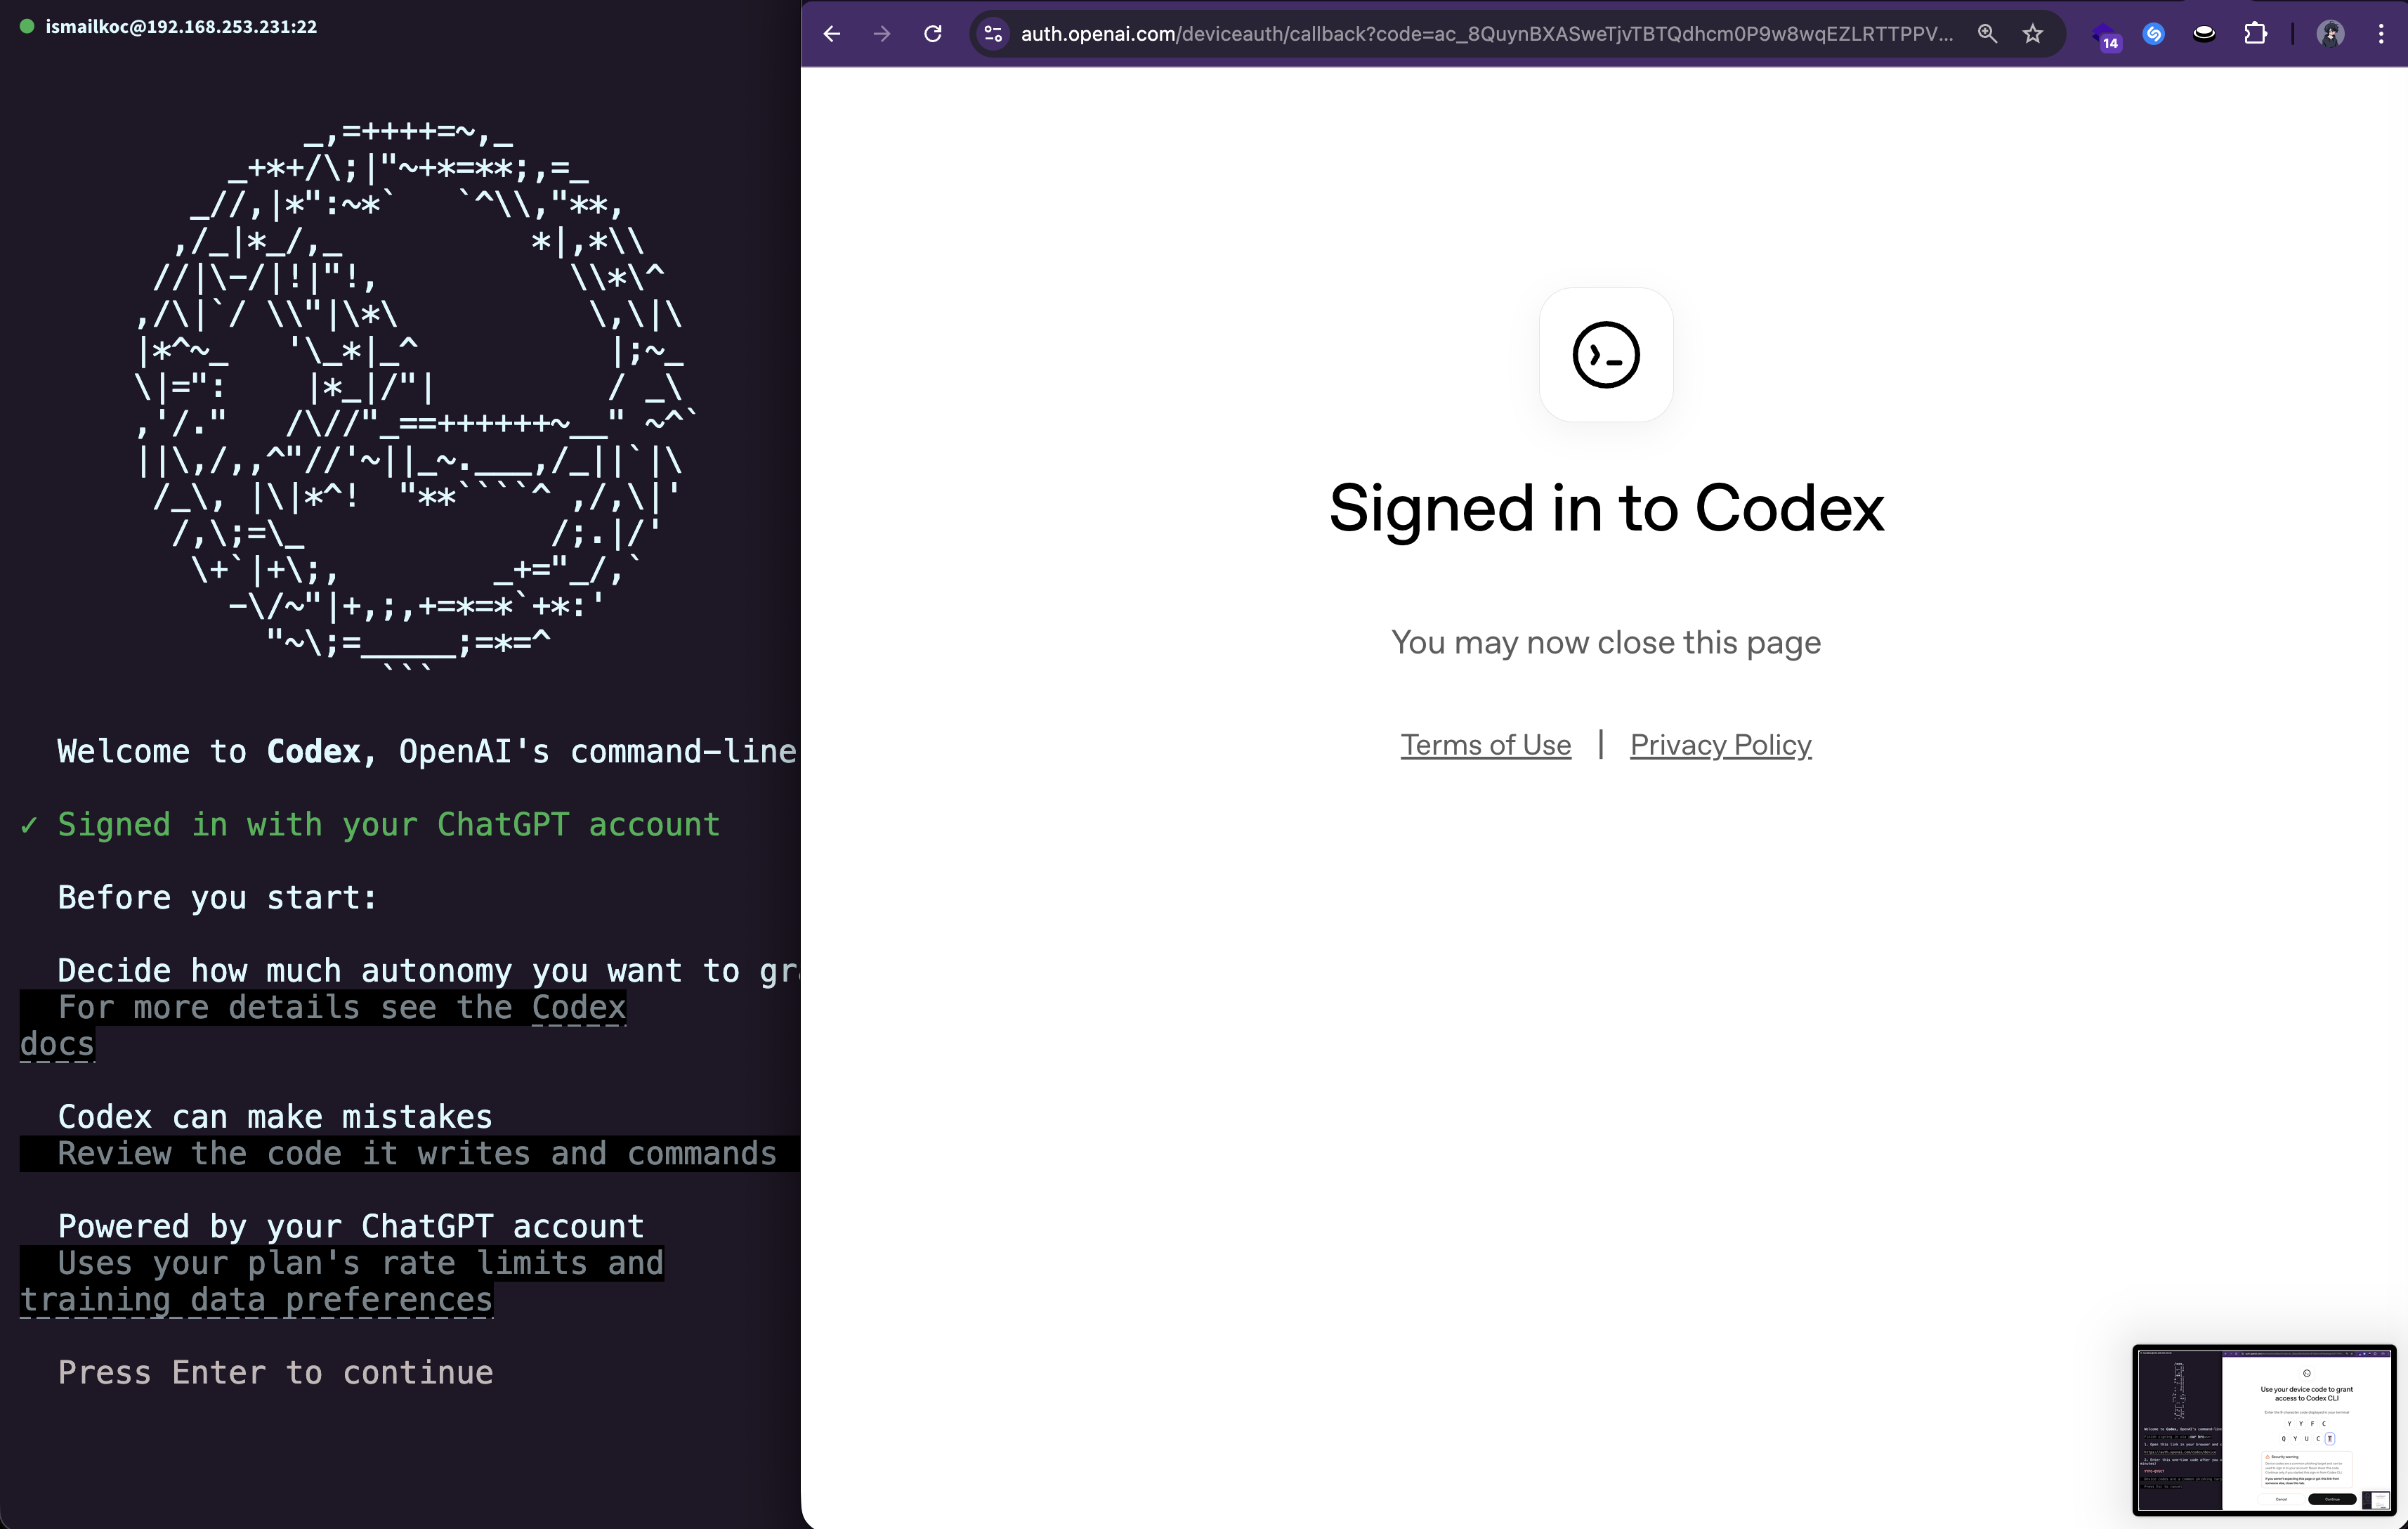Click the Codex docs link in terminal
The image size is (2408, 1529).
click(579, 1008)
